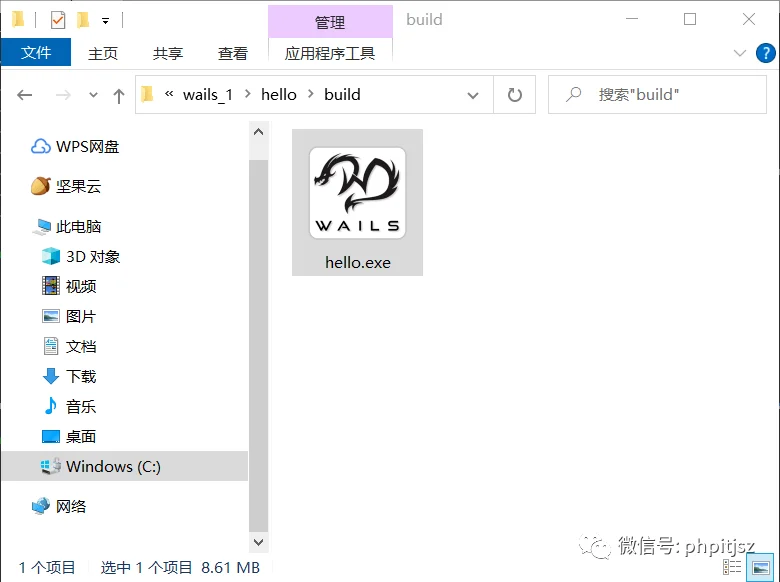The height and width of the screenshot is (582, 780).
Task: Show hidden path segments via « chevron
Action: pos(169,94)
